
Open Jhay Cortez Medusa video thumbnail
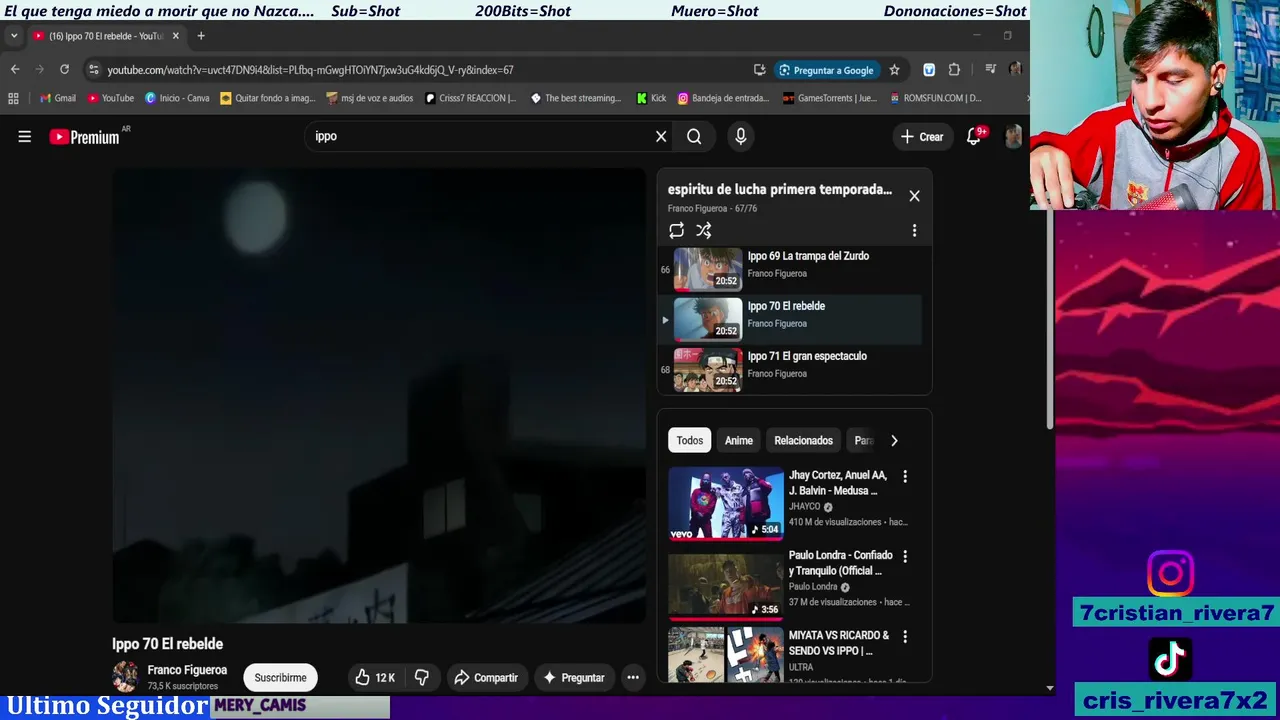click(x=726, y=503)
